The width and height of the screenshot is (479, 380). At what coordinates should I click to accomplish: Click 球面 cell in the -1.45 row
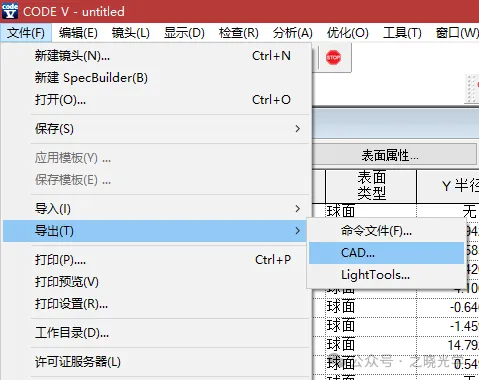371,326
